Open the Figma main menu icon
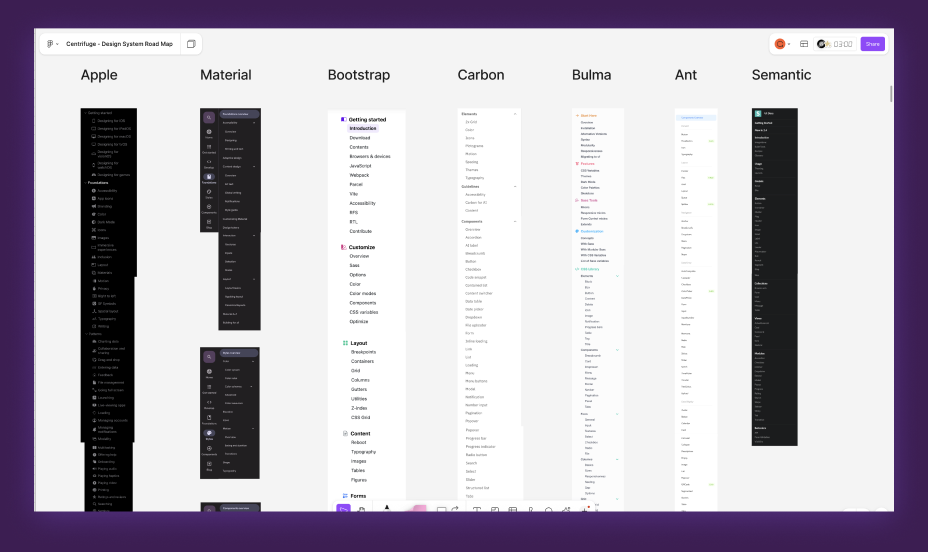 [x=51, y=44]
